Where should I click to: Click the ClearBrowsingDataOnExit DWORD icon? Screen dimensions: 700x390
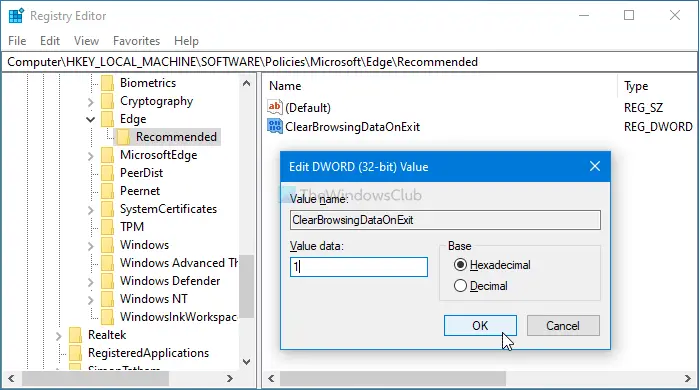click(275, 126)
